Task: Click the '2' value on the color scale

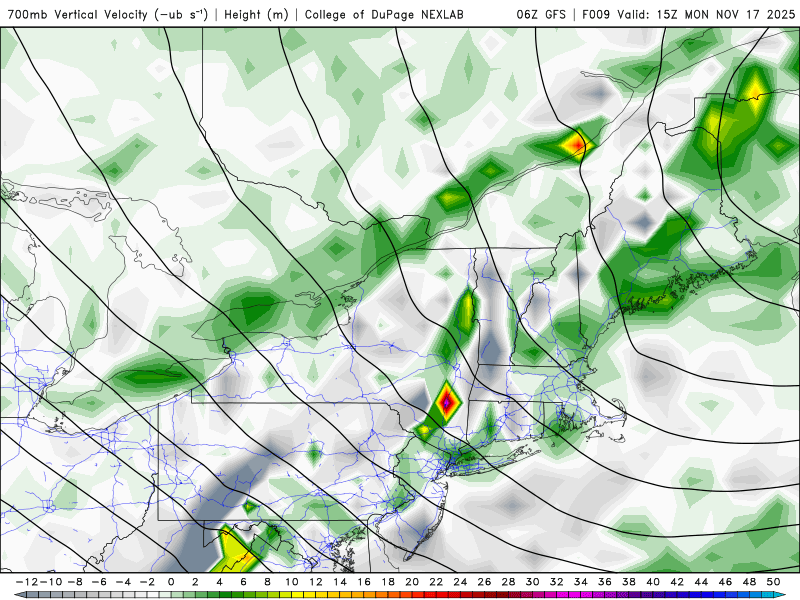Action: click(x=195, y=582)
